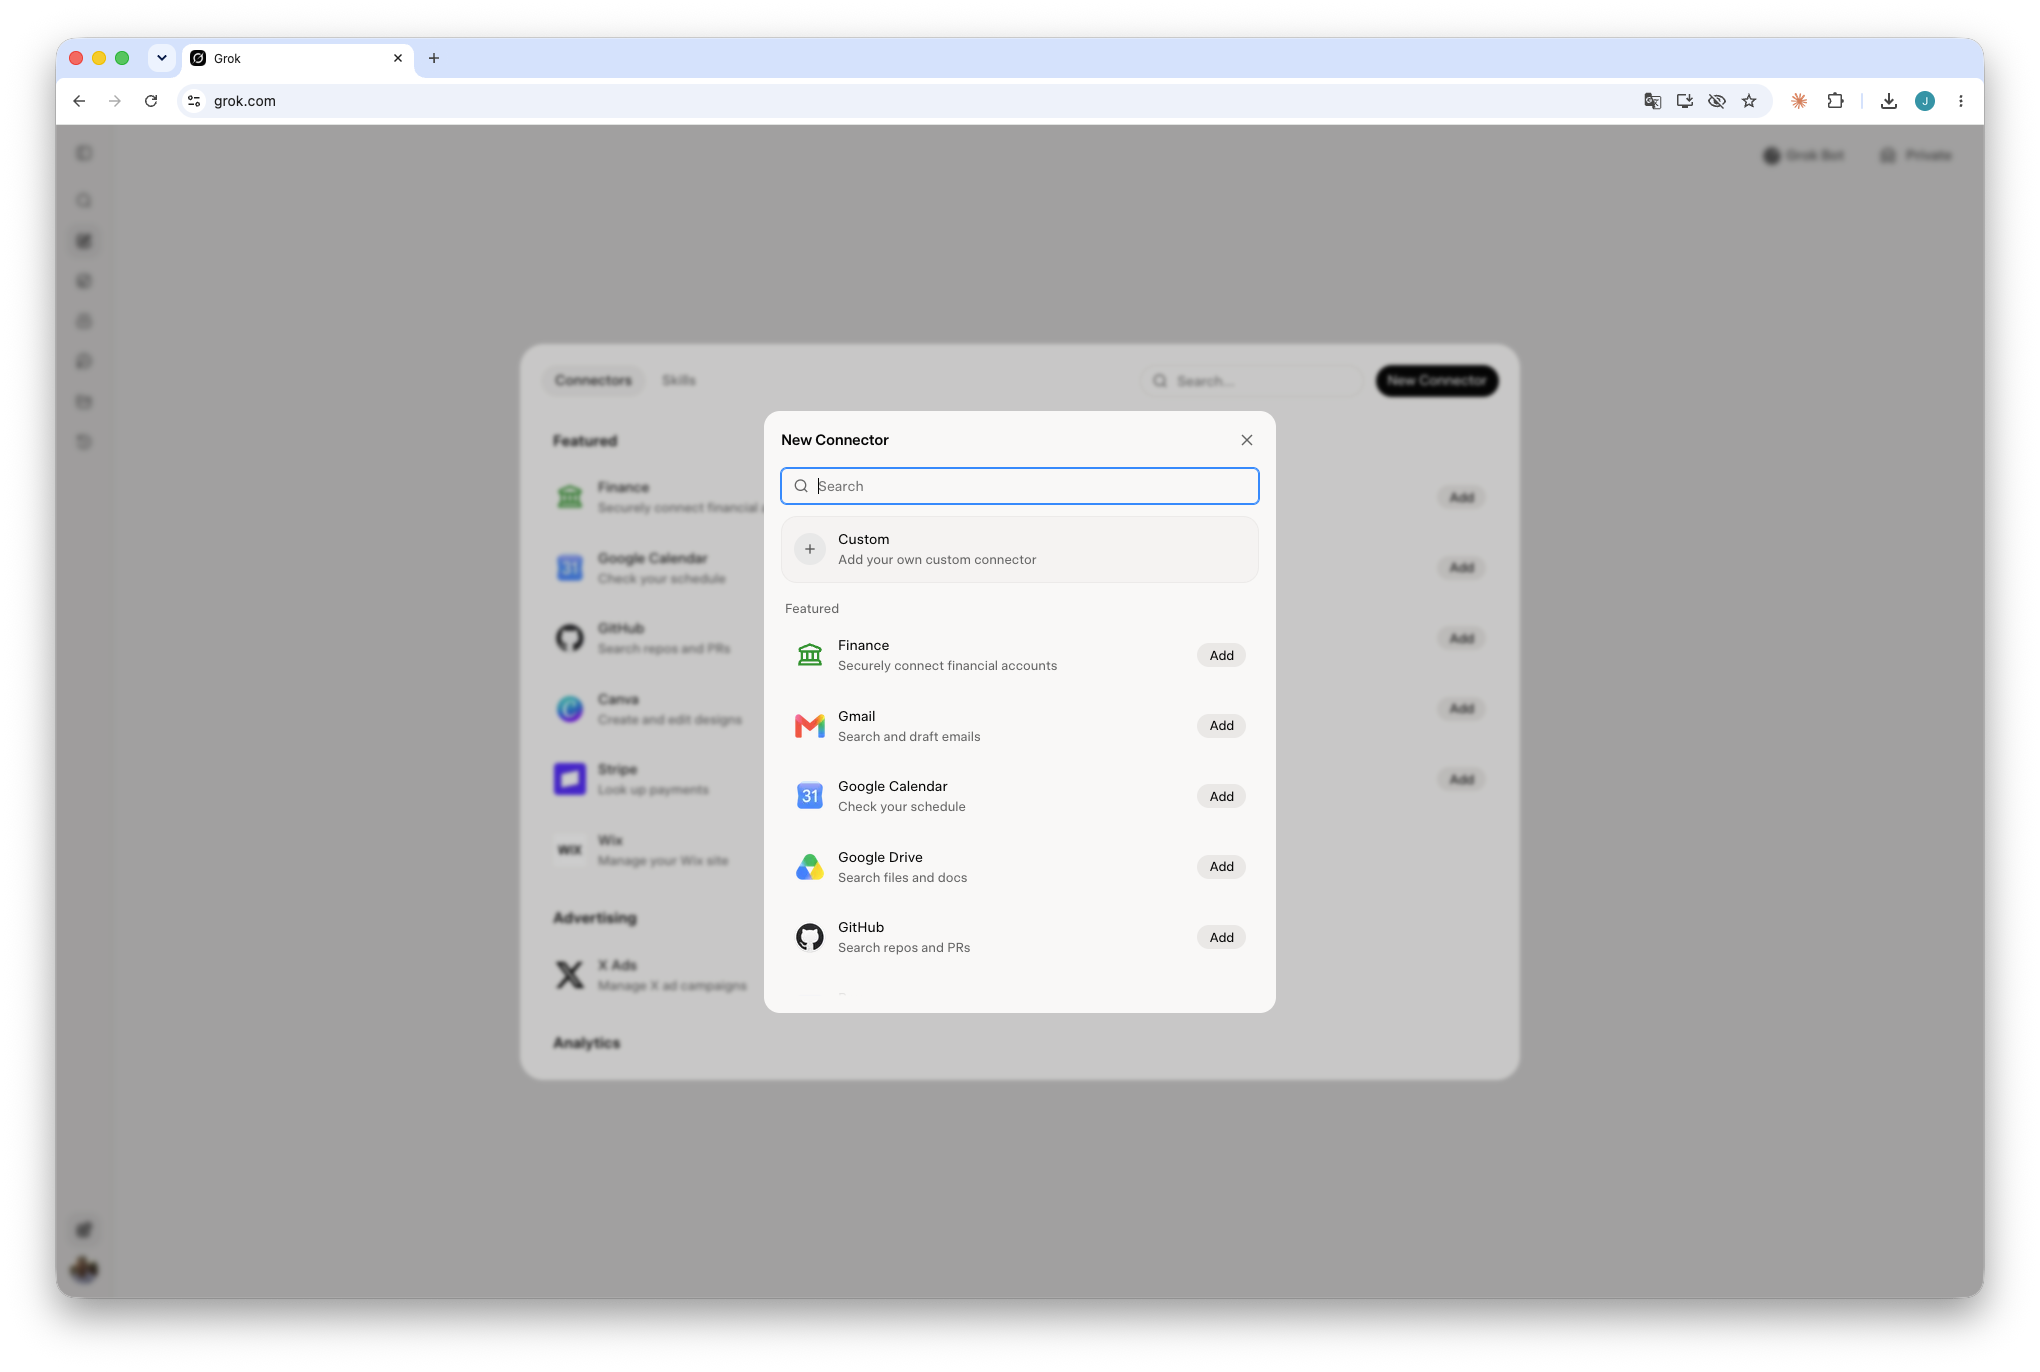Add the Google Calendar connector

click(x=1221, y=797)
